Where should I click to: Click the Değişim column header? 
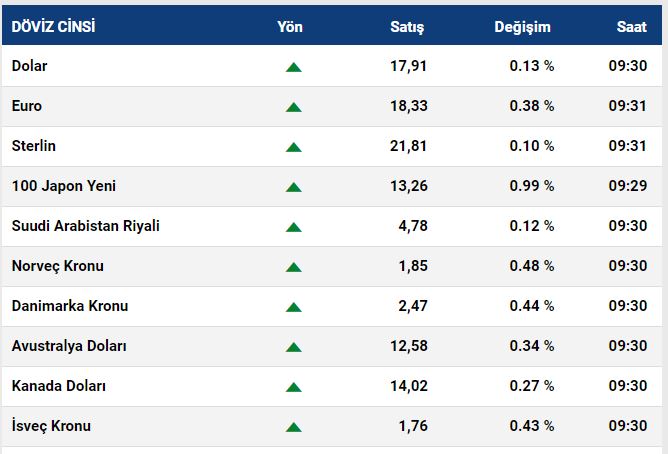pyautogui.click(x=522, y=27)
